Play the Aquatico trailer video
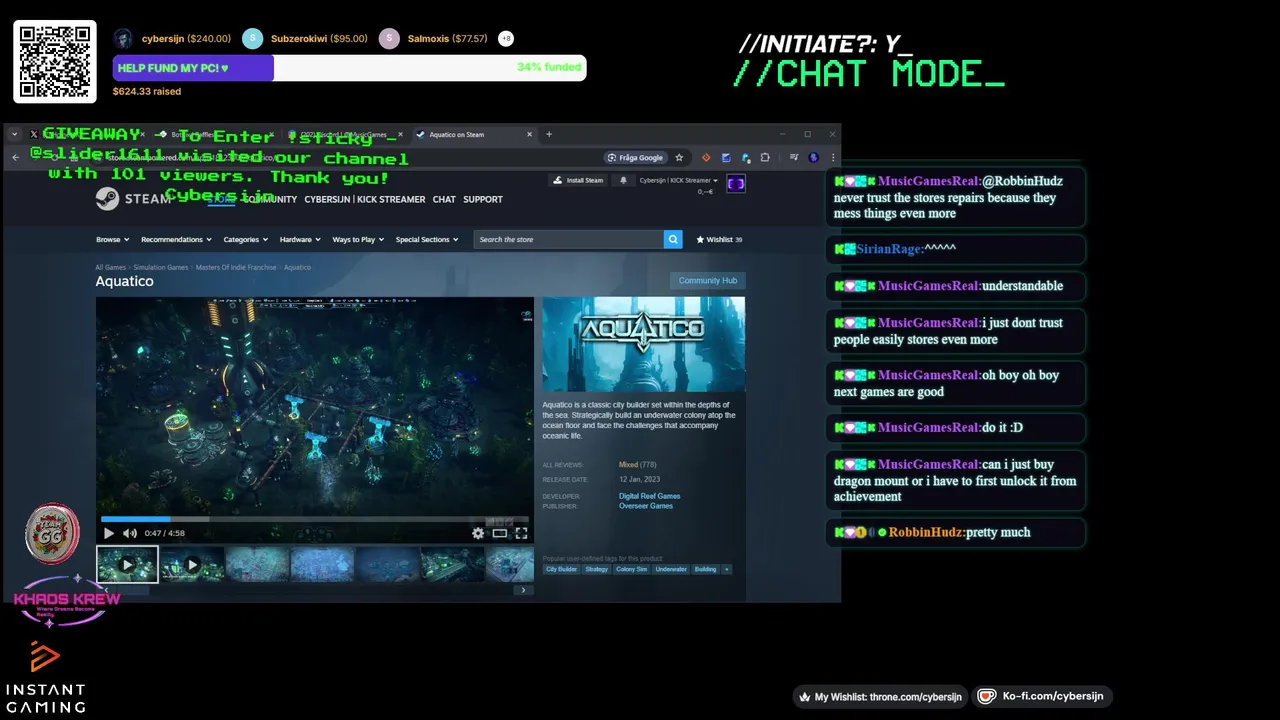This screenshot has height=720, width=1280. point(109,533)
